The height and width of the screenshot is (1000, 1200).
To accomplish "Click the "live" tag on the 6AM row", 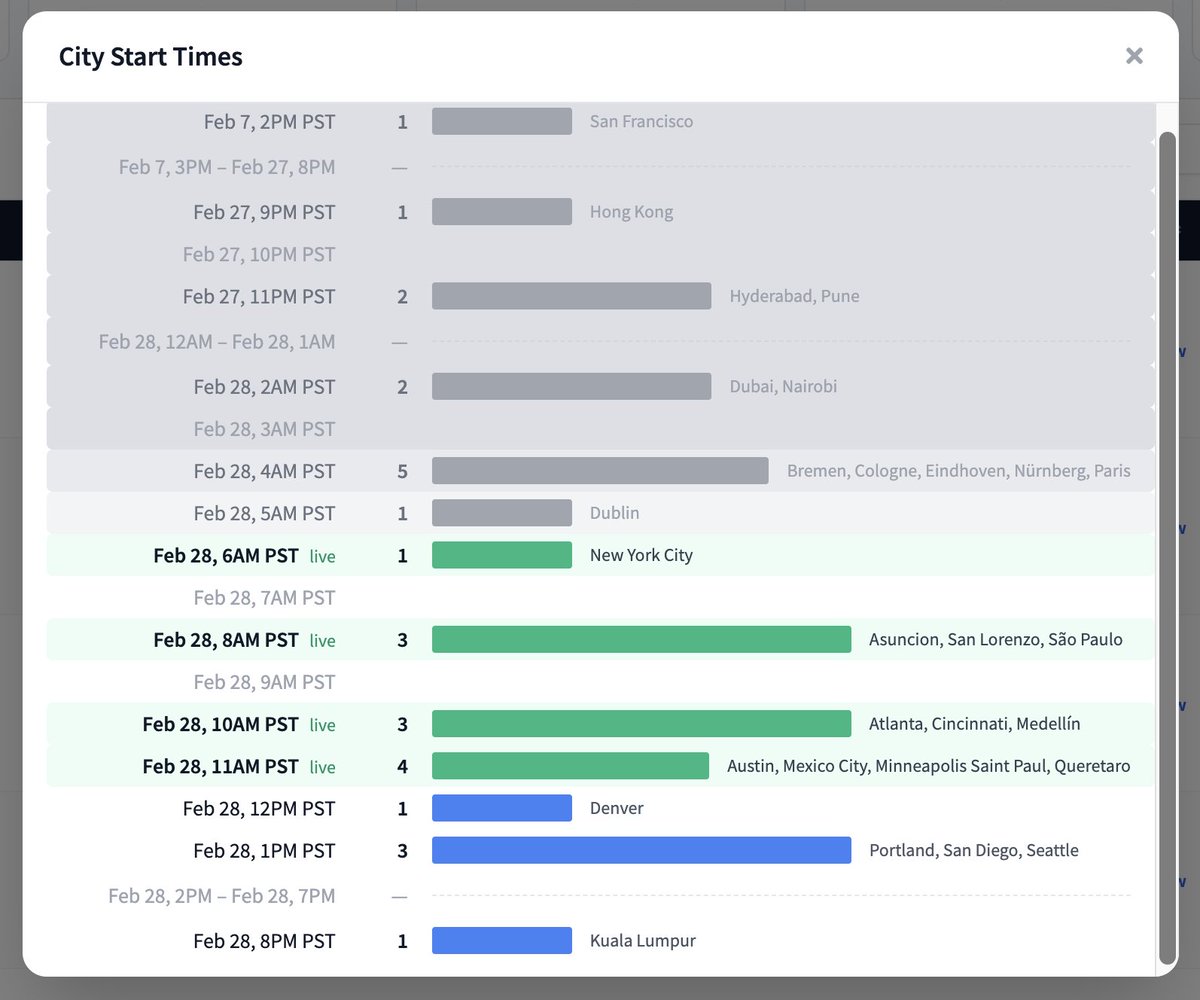I will point(322,556).
